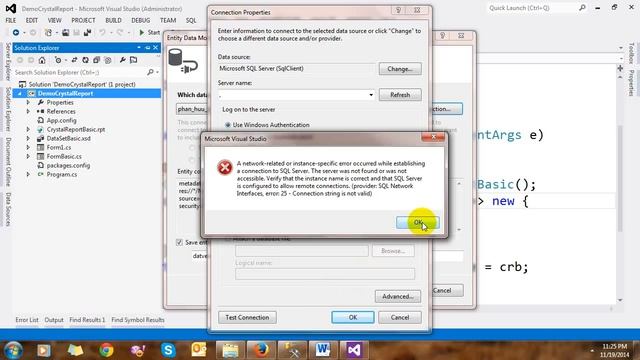This screenshot has height=360, width=640.
Task: Click the Save All toolbar icon
Action: [87, 32]
